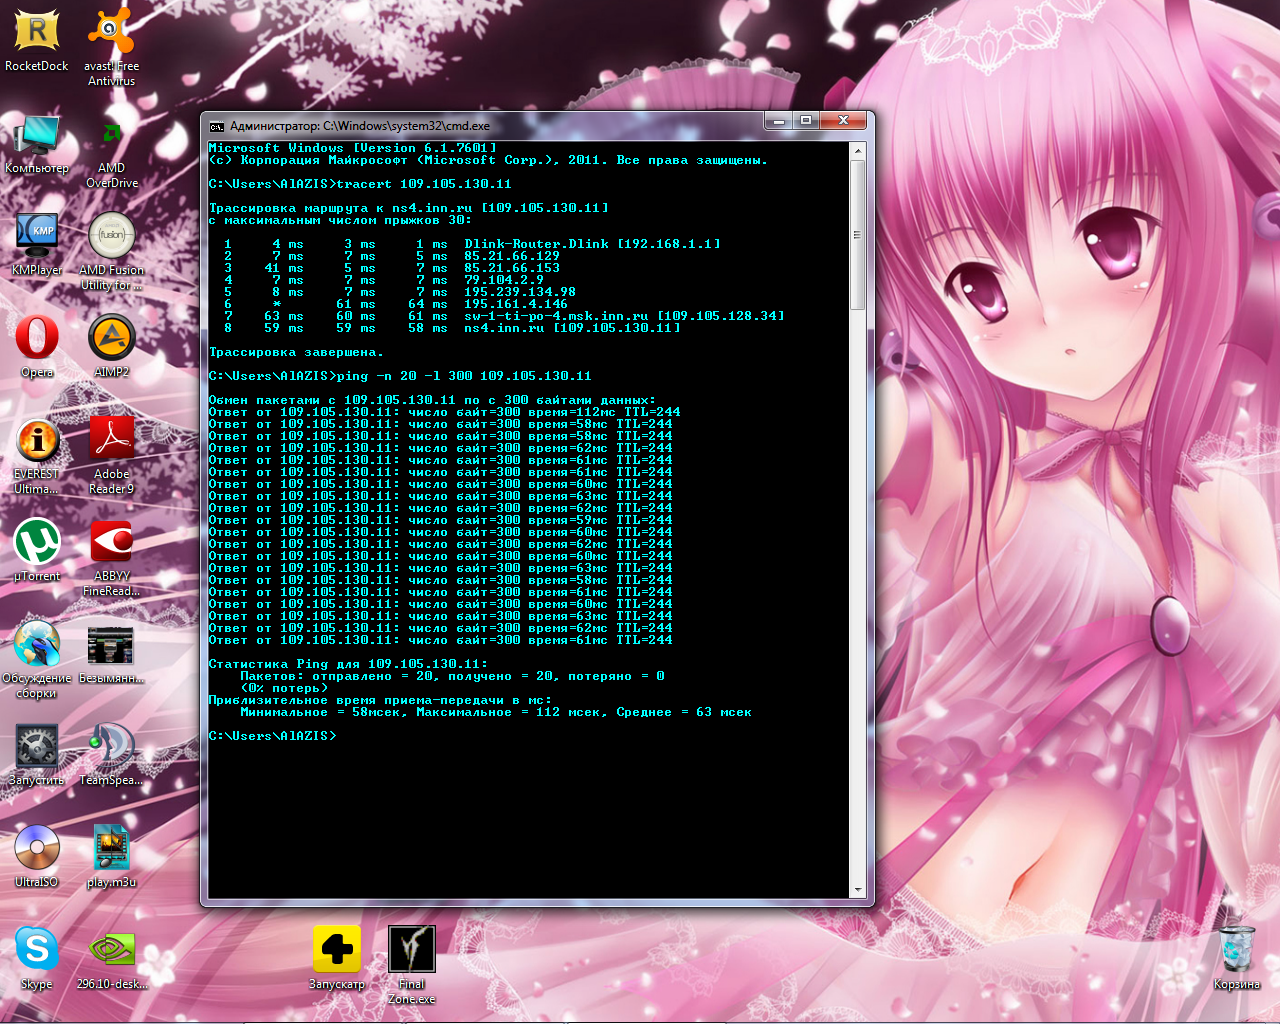Launch the Opera browser icon
The height and width of the screenshot is (1024, 1280).
point(37,347)
